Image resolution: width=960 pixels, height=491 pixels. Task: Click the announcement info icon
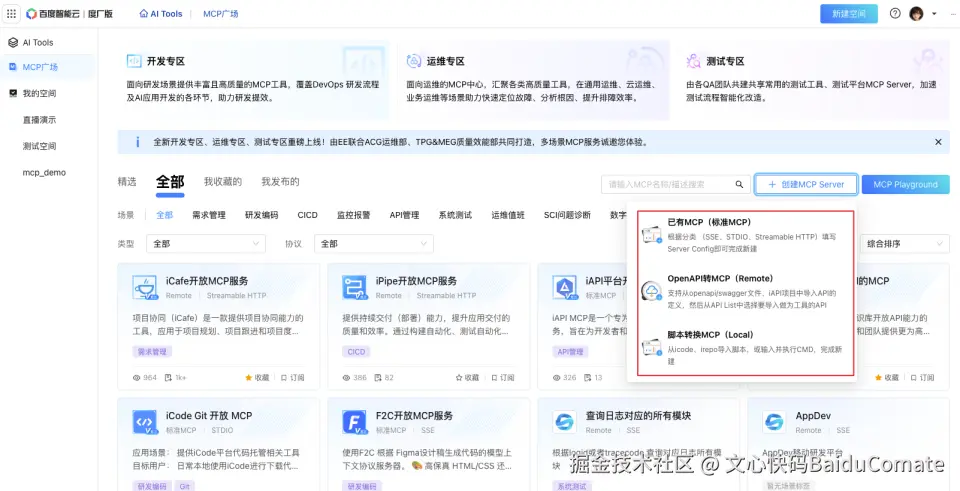point(137,142)
